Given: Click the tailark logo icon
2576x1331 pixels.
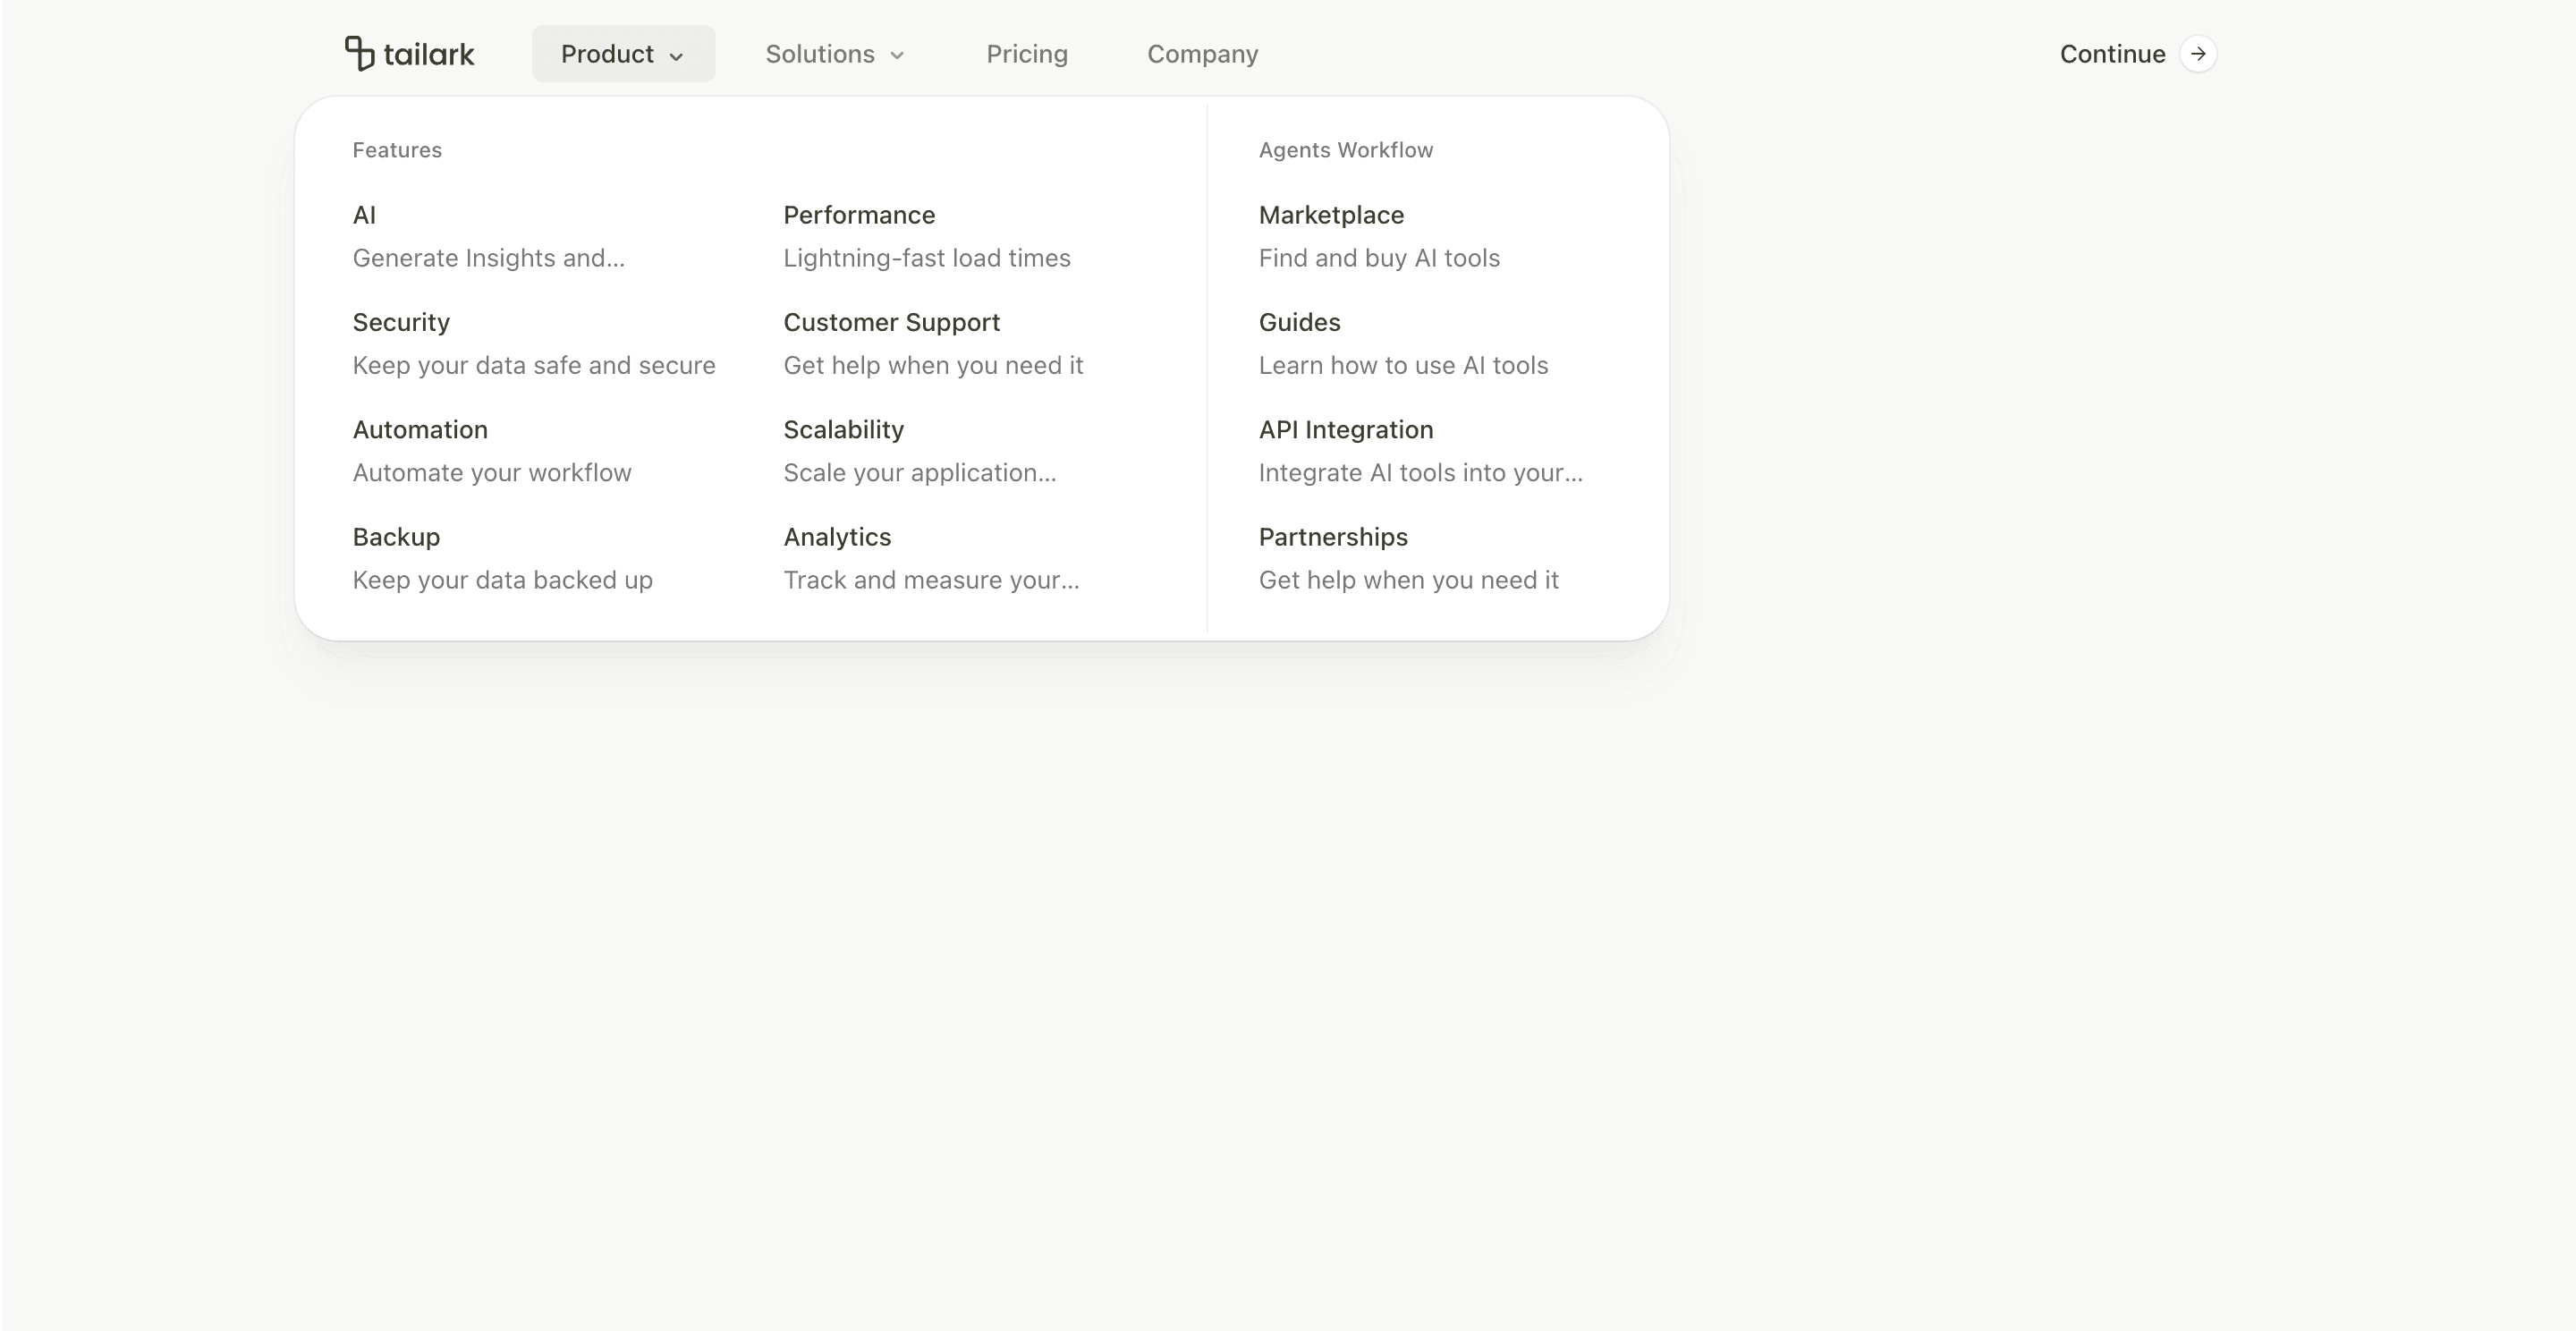Looking at the screenshot, I should tap(359, 53).
